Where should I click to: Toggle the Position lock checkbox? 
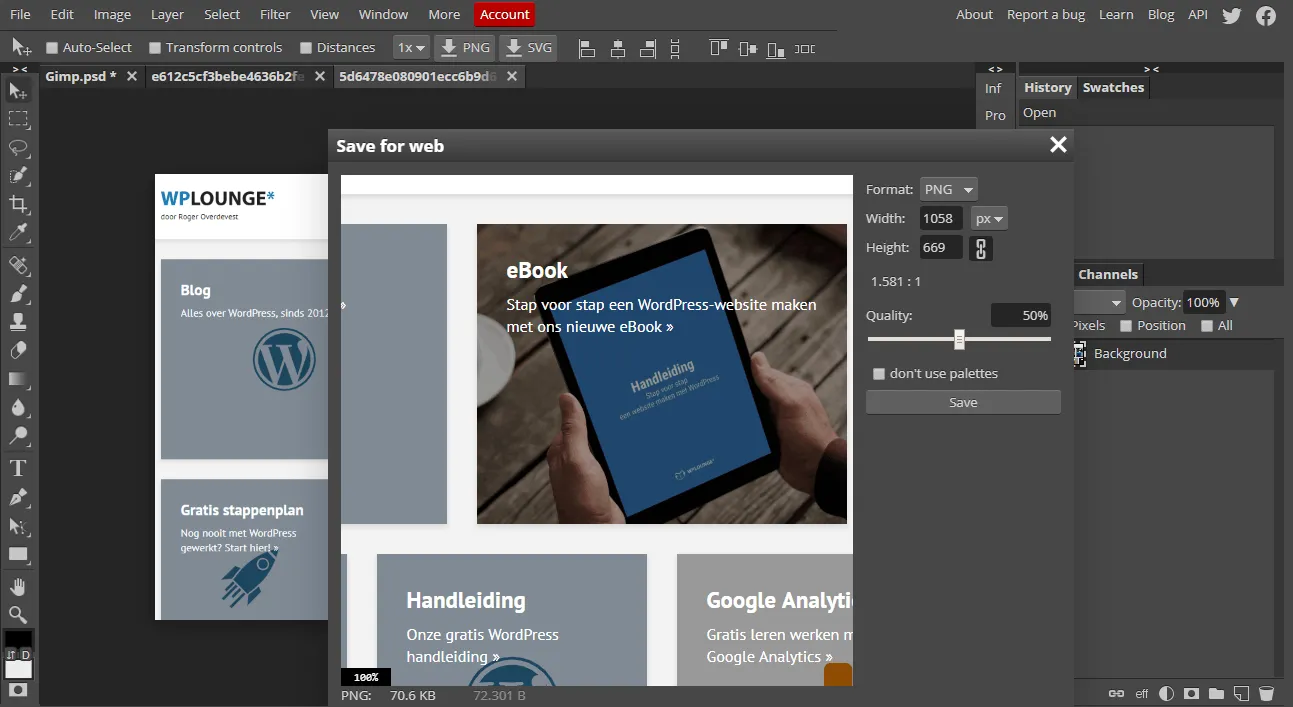(x=1126, y=326)
